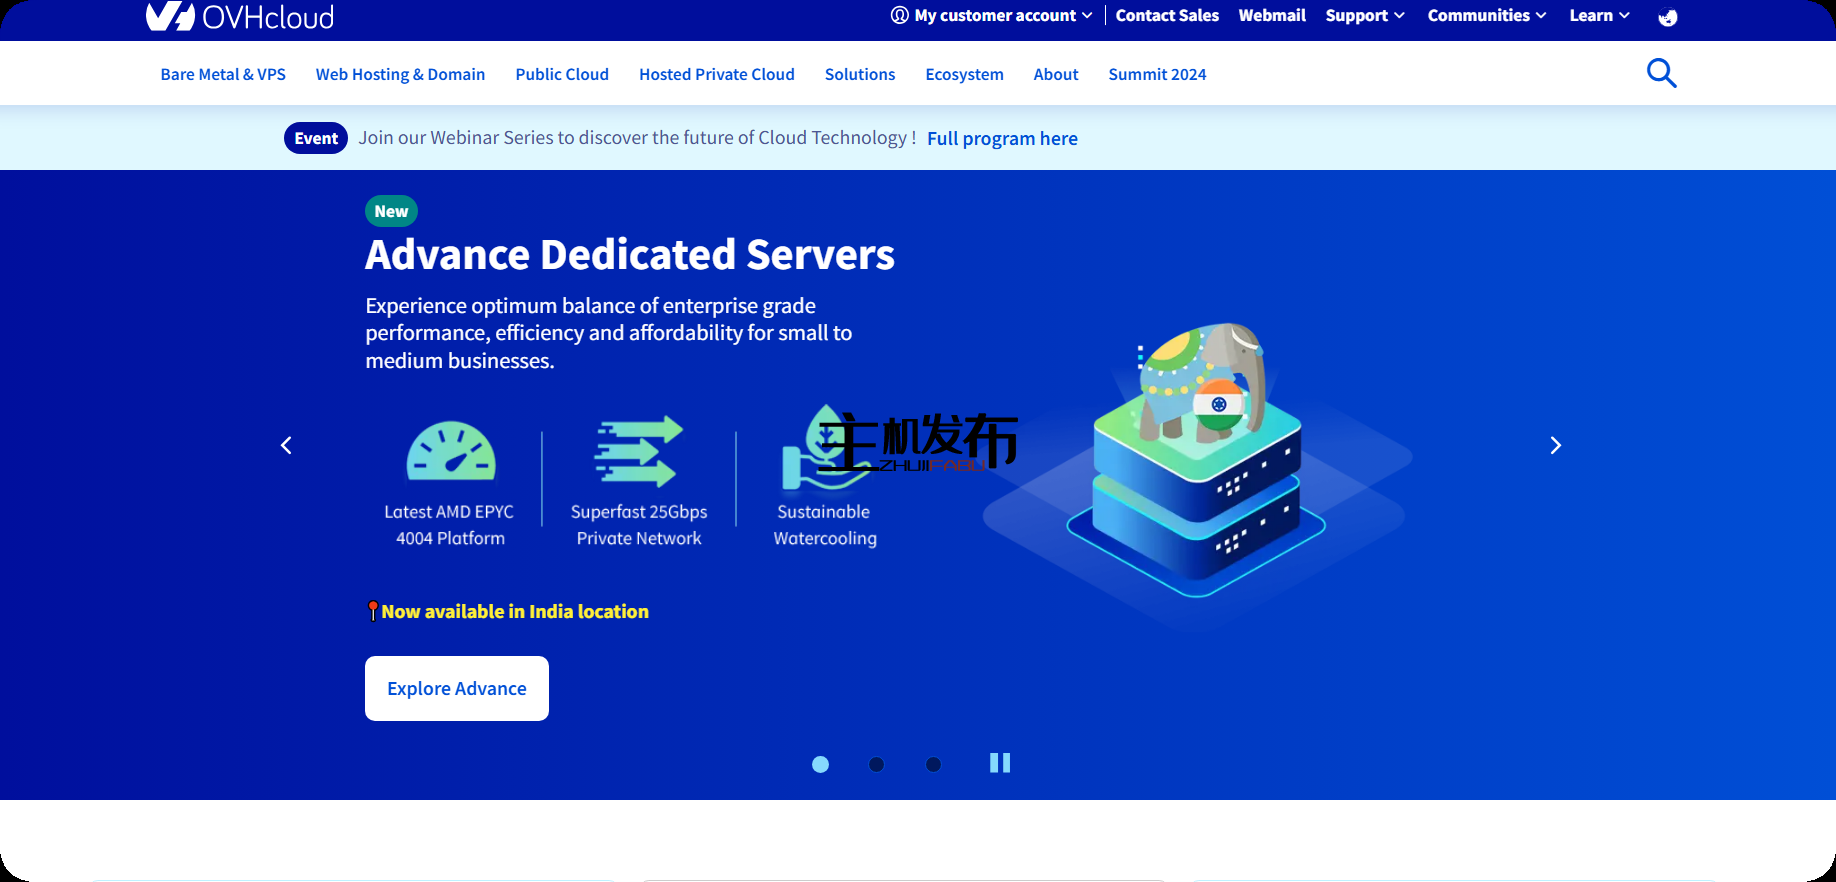1836x882 pixels.
Task: Open the Full program here link
Action: 1002,139
